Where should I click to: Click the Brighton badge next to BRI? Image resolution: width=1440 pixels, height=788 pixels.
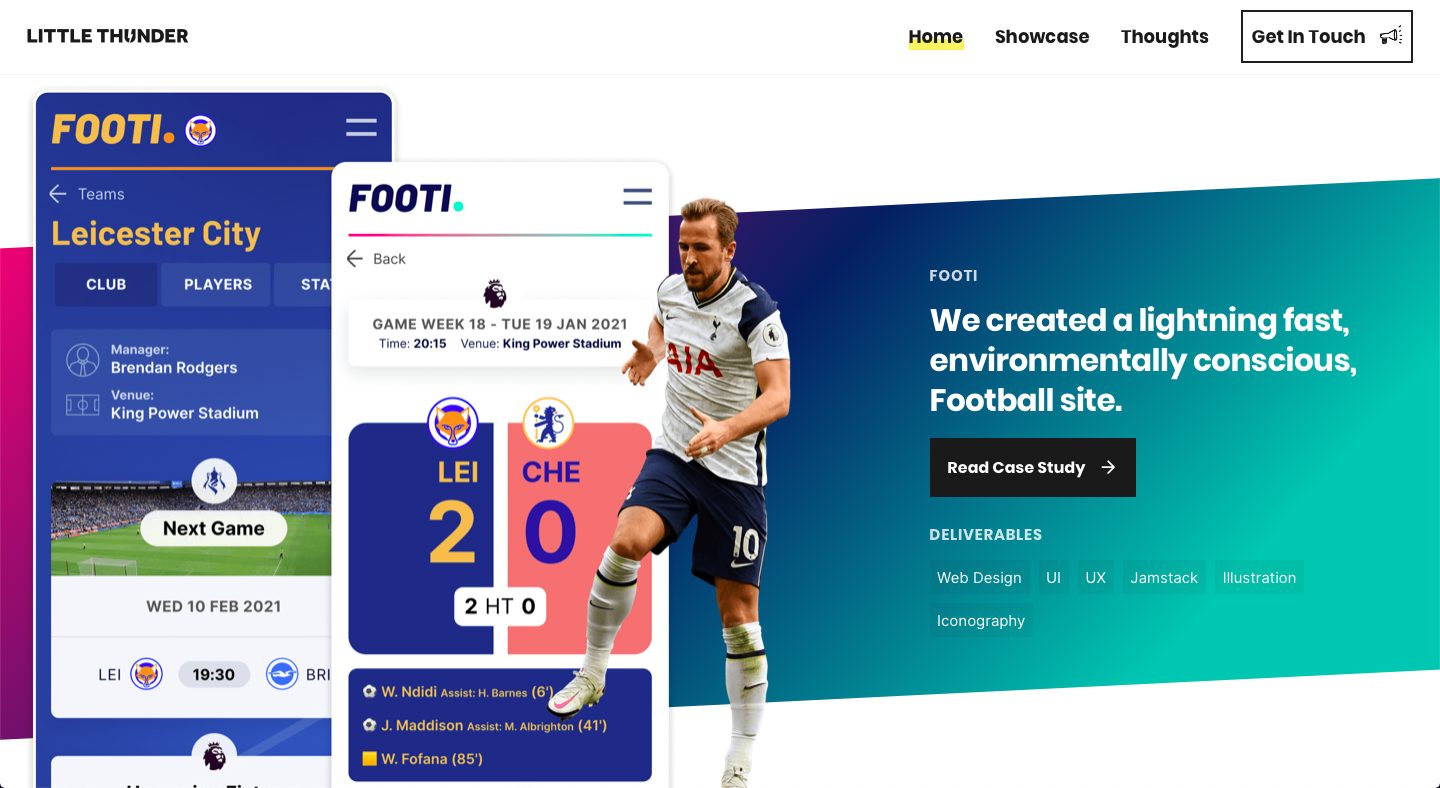tap(282, 674)
